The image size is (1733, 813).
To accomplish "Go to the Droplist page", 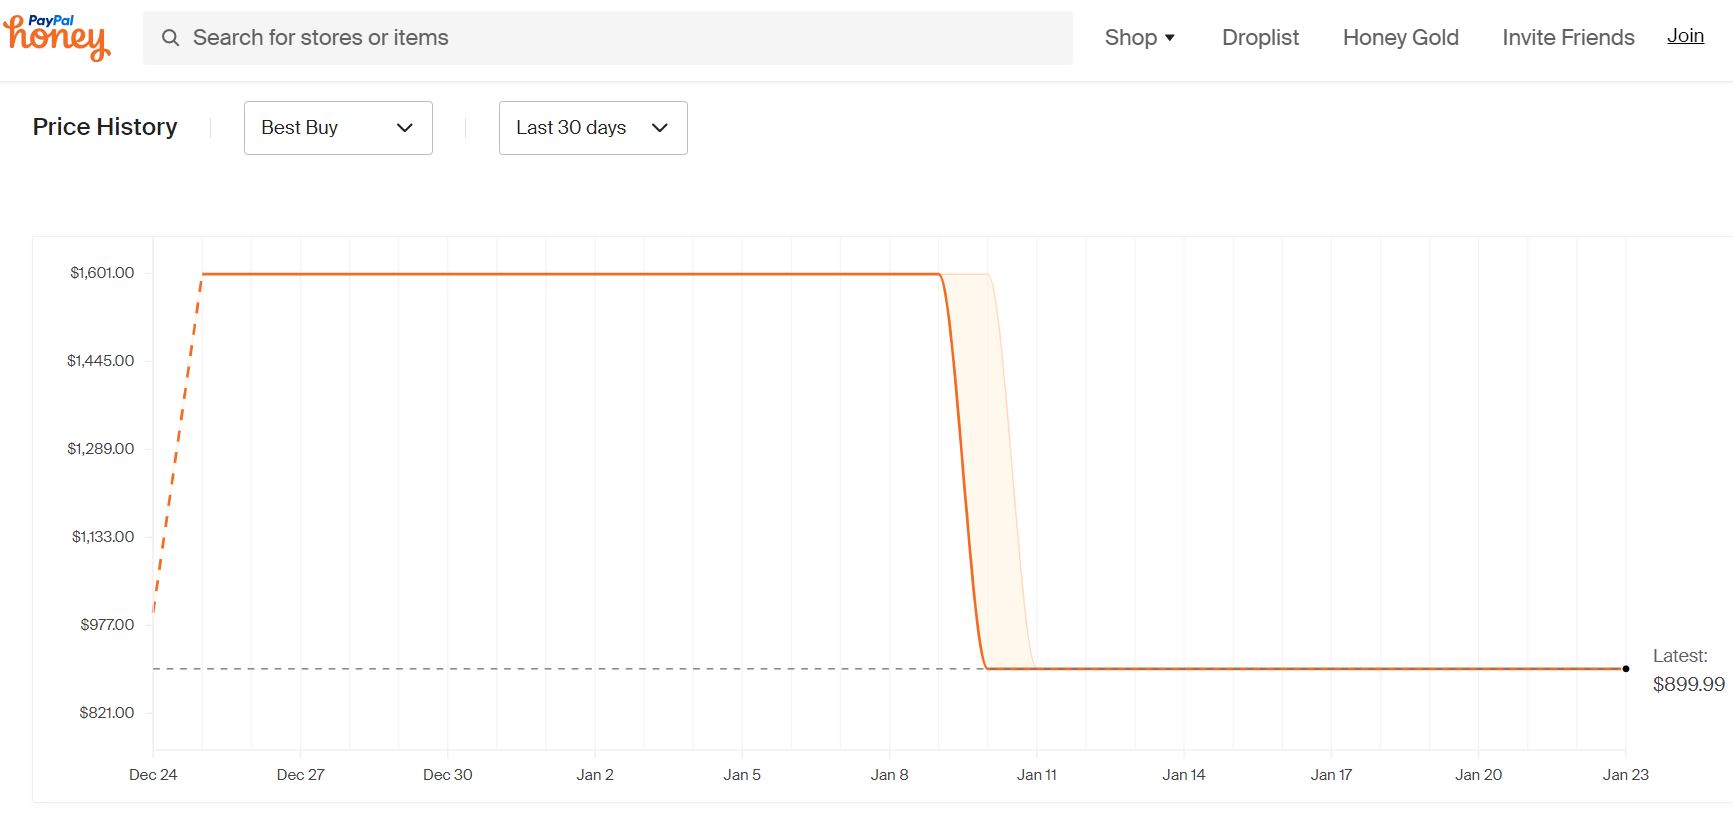I will click(1260, 38).
